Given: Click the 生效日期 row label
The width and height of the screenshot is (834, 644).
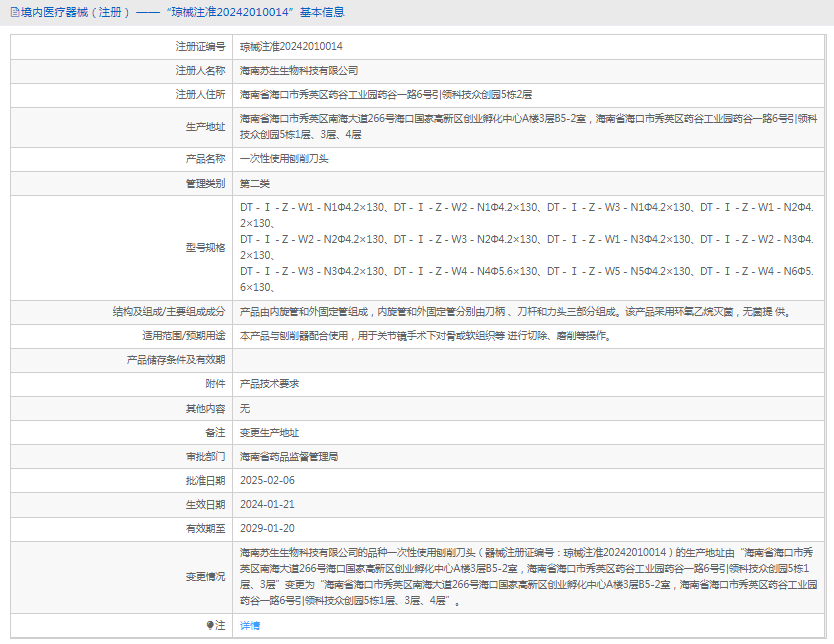Looking at the screenshot, I should (x=205, y=504).
